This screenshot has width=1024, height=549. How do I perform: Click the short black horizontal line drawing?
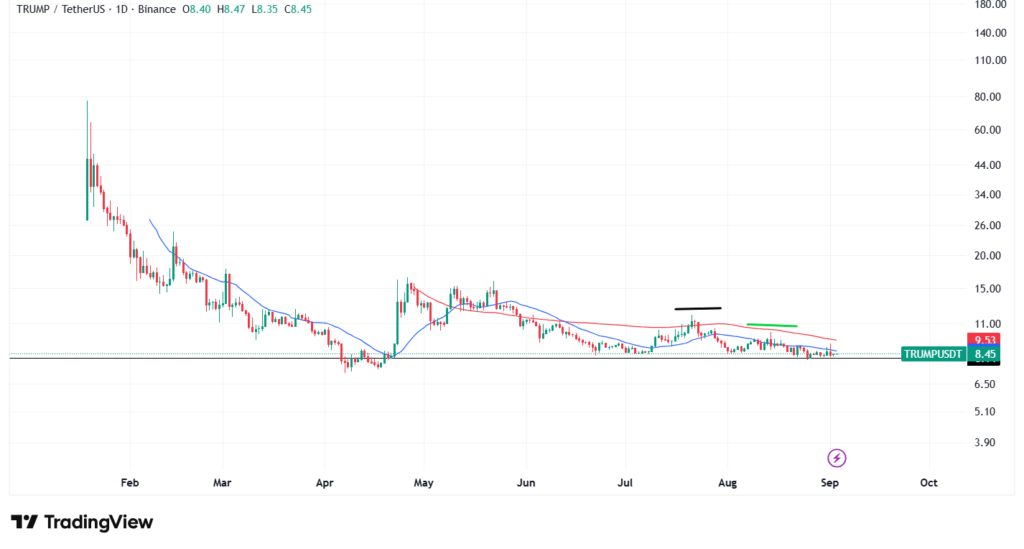tap(698, 308)
